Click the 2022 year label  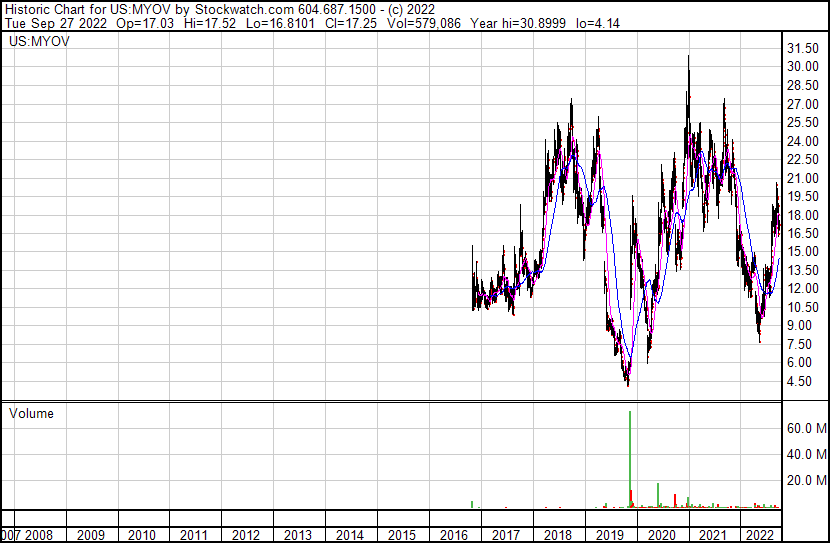762,535
